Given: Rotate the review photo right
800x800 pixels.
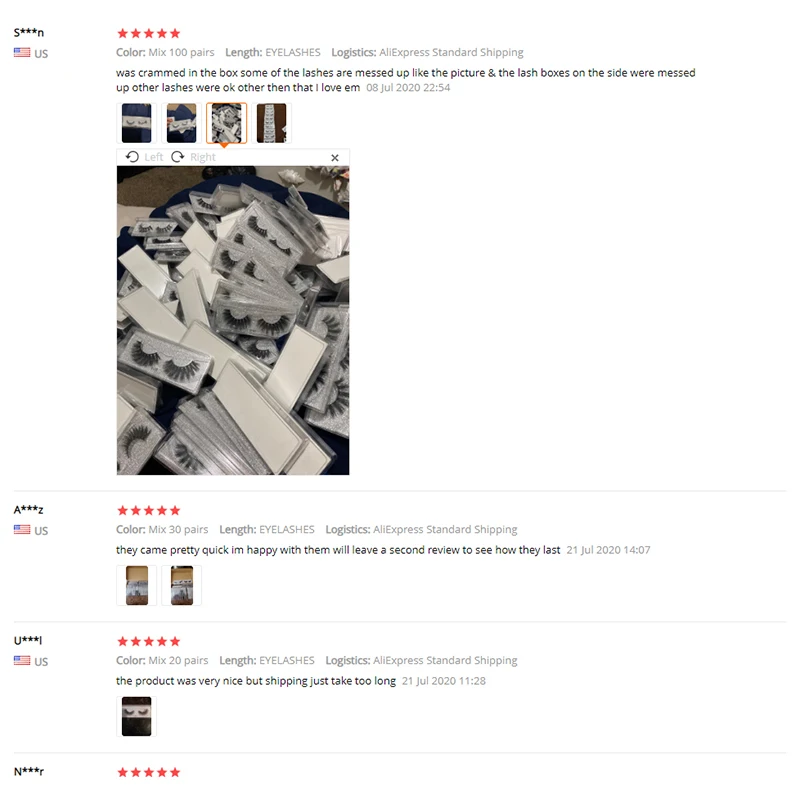Looking at the screenshot, I should coord(193,157).
